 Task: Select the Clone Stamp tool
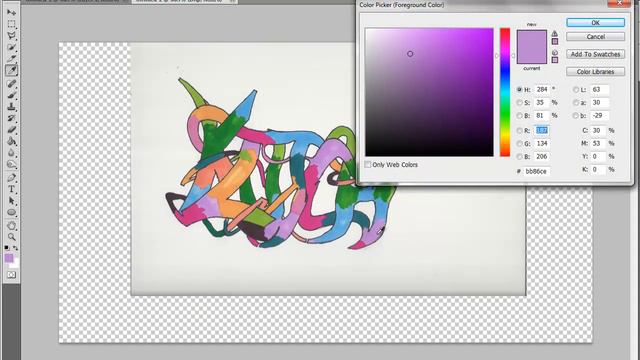click(11, 107)
